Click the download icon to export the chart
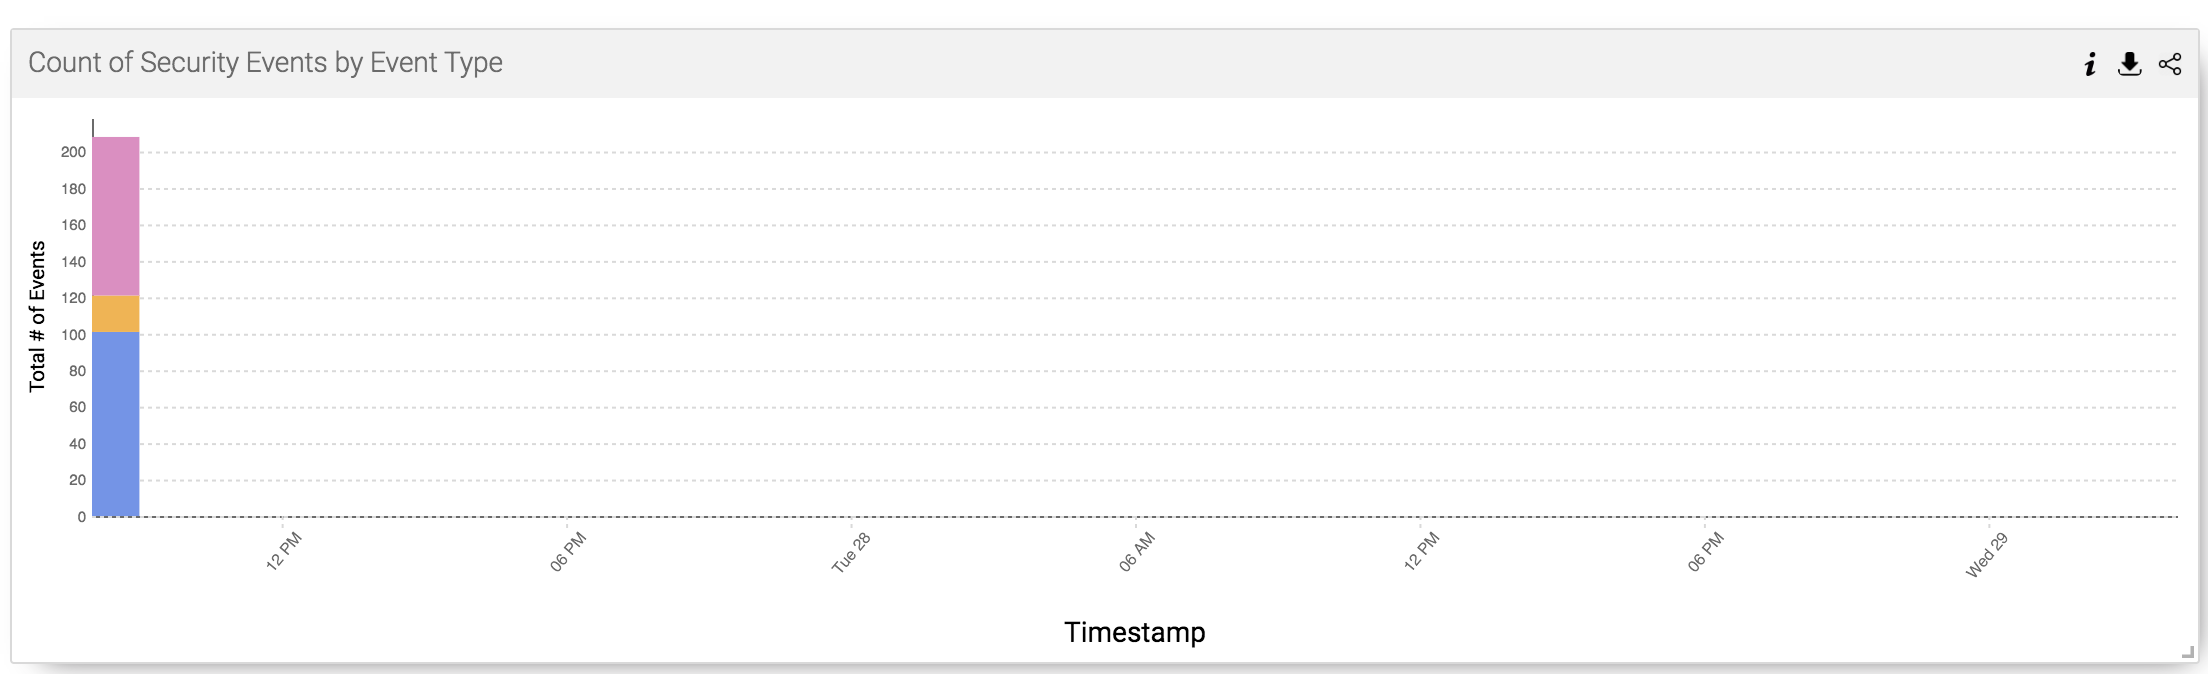The image size is (2208, 674). click(x=2128, y=63)
